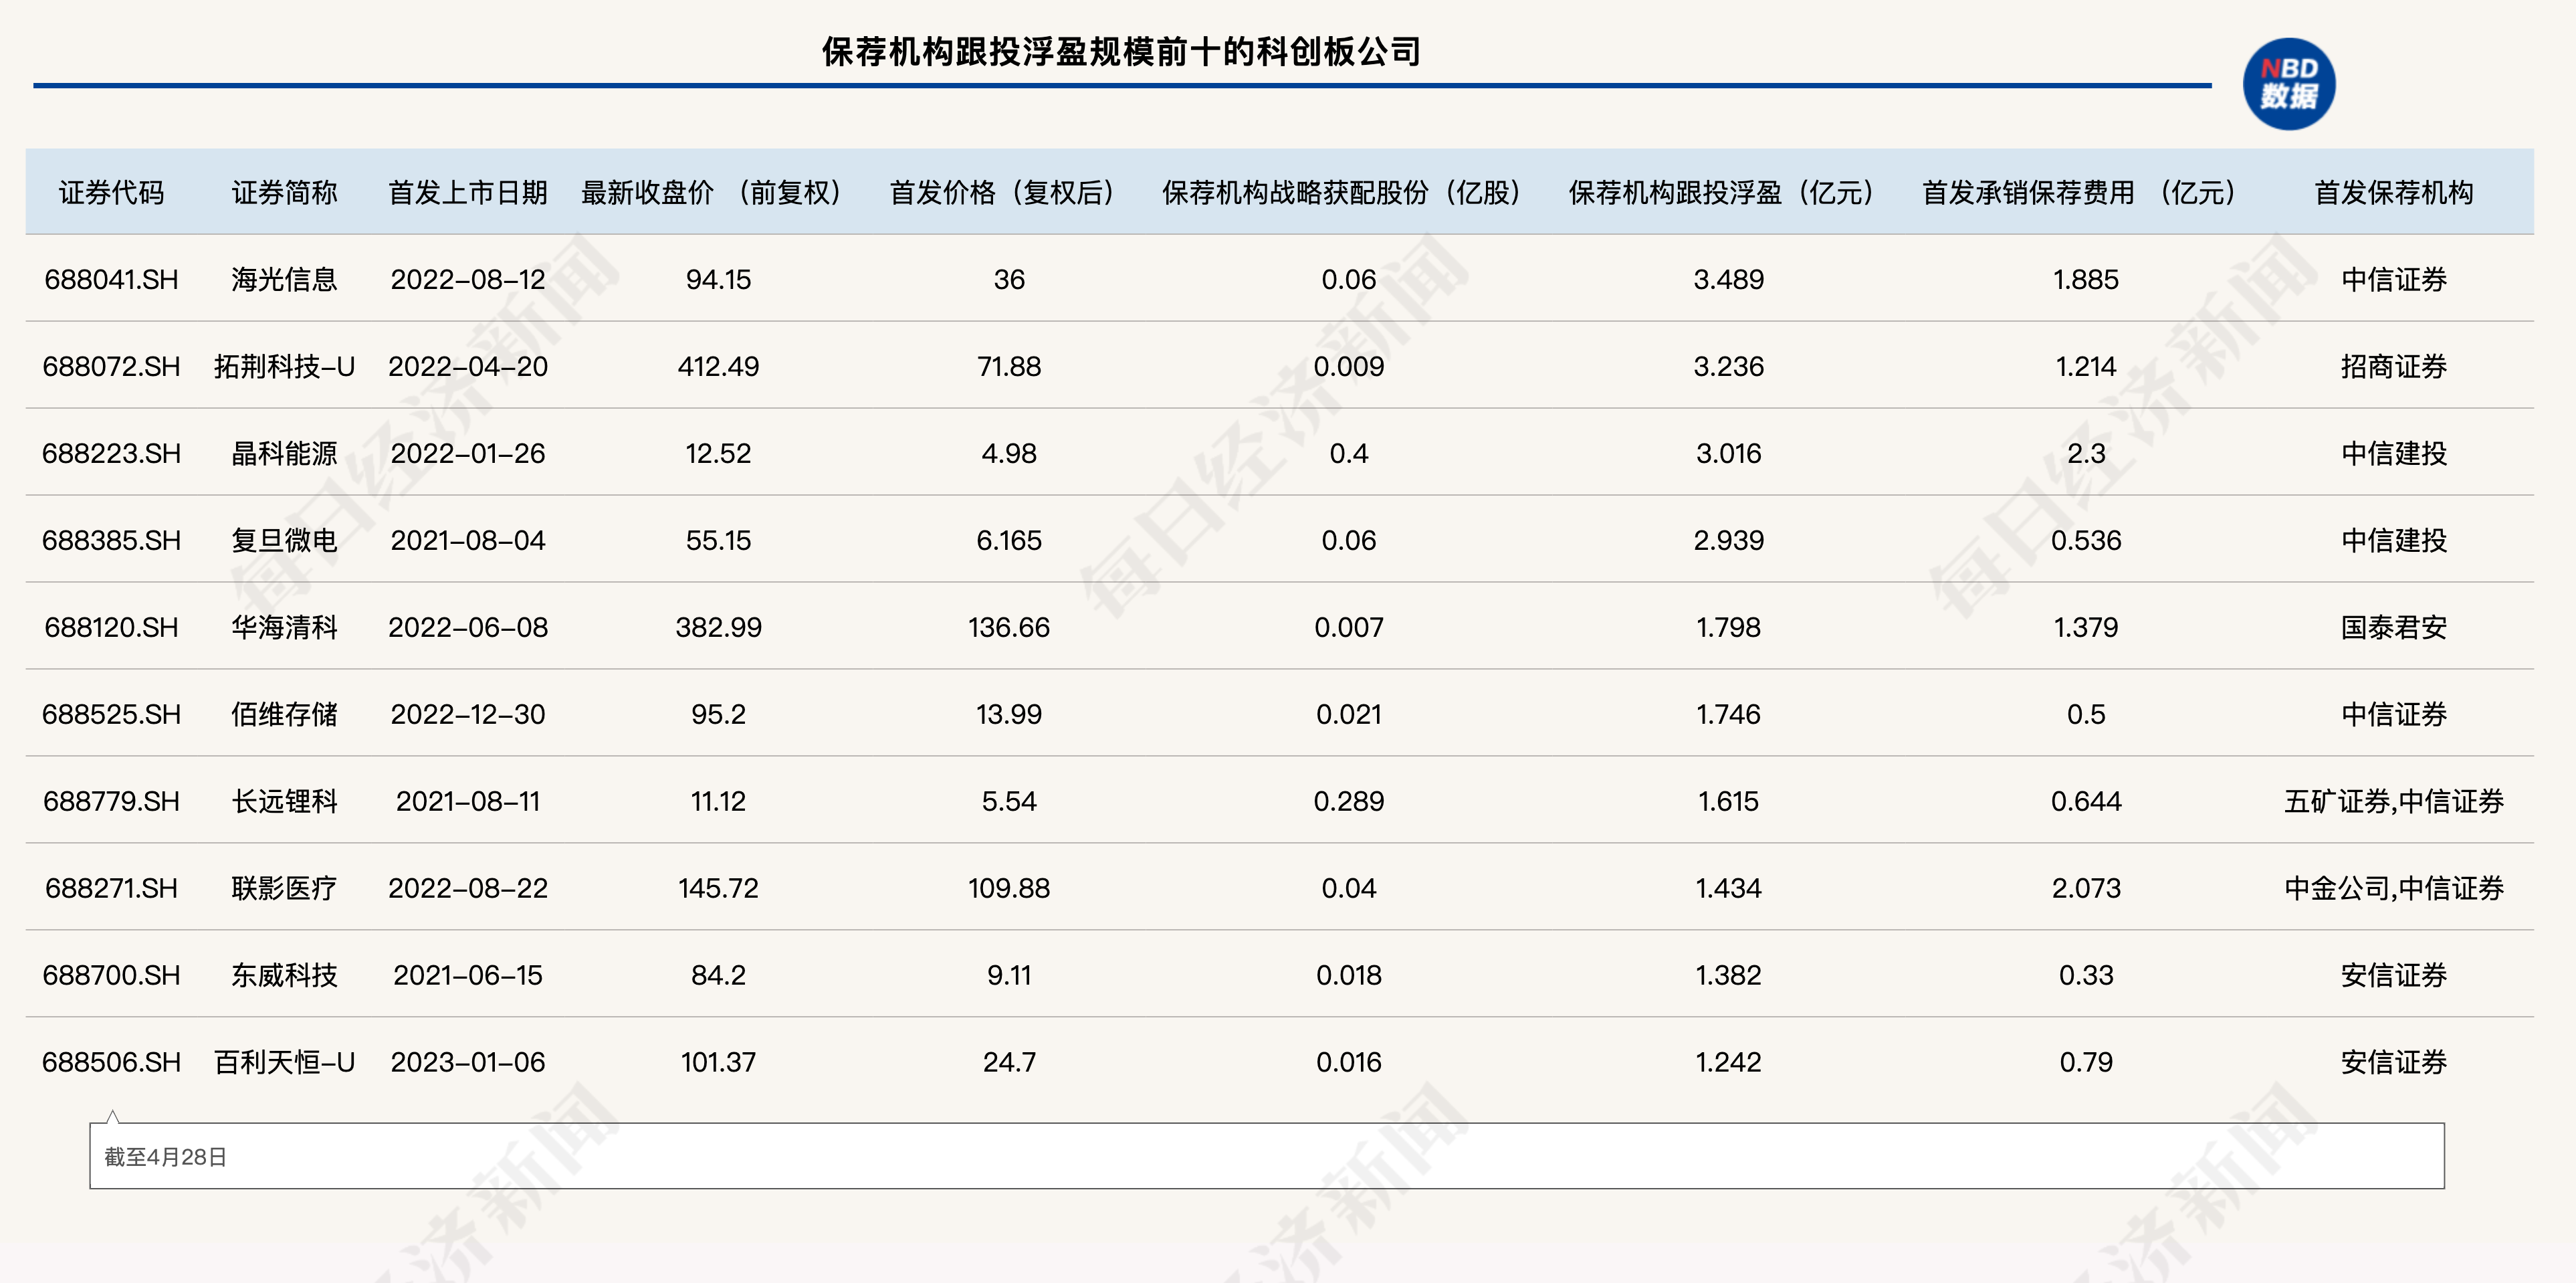This screenshot has width=2576, height=1283.
Task: Select the 佰维存储 listing date cell
Action: [467, 714]
